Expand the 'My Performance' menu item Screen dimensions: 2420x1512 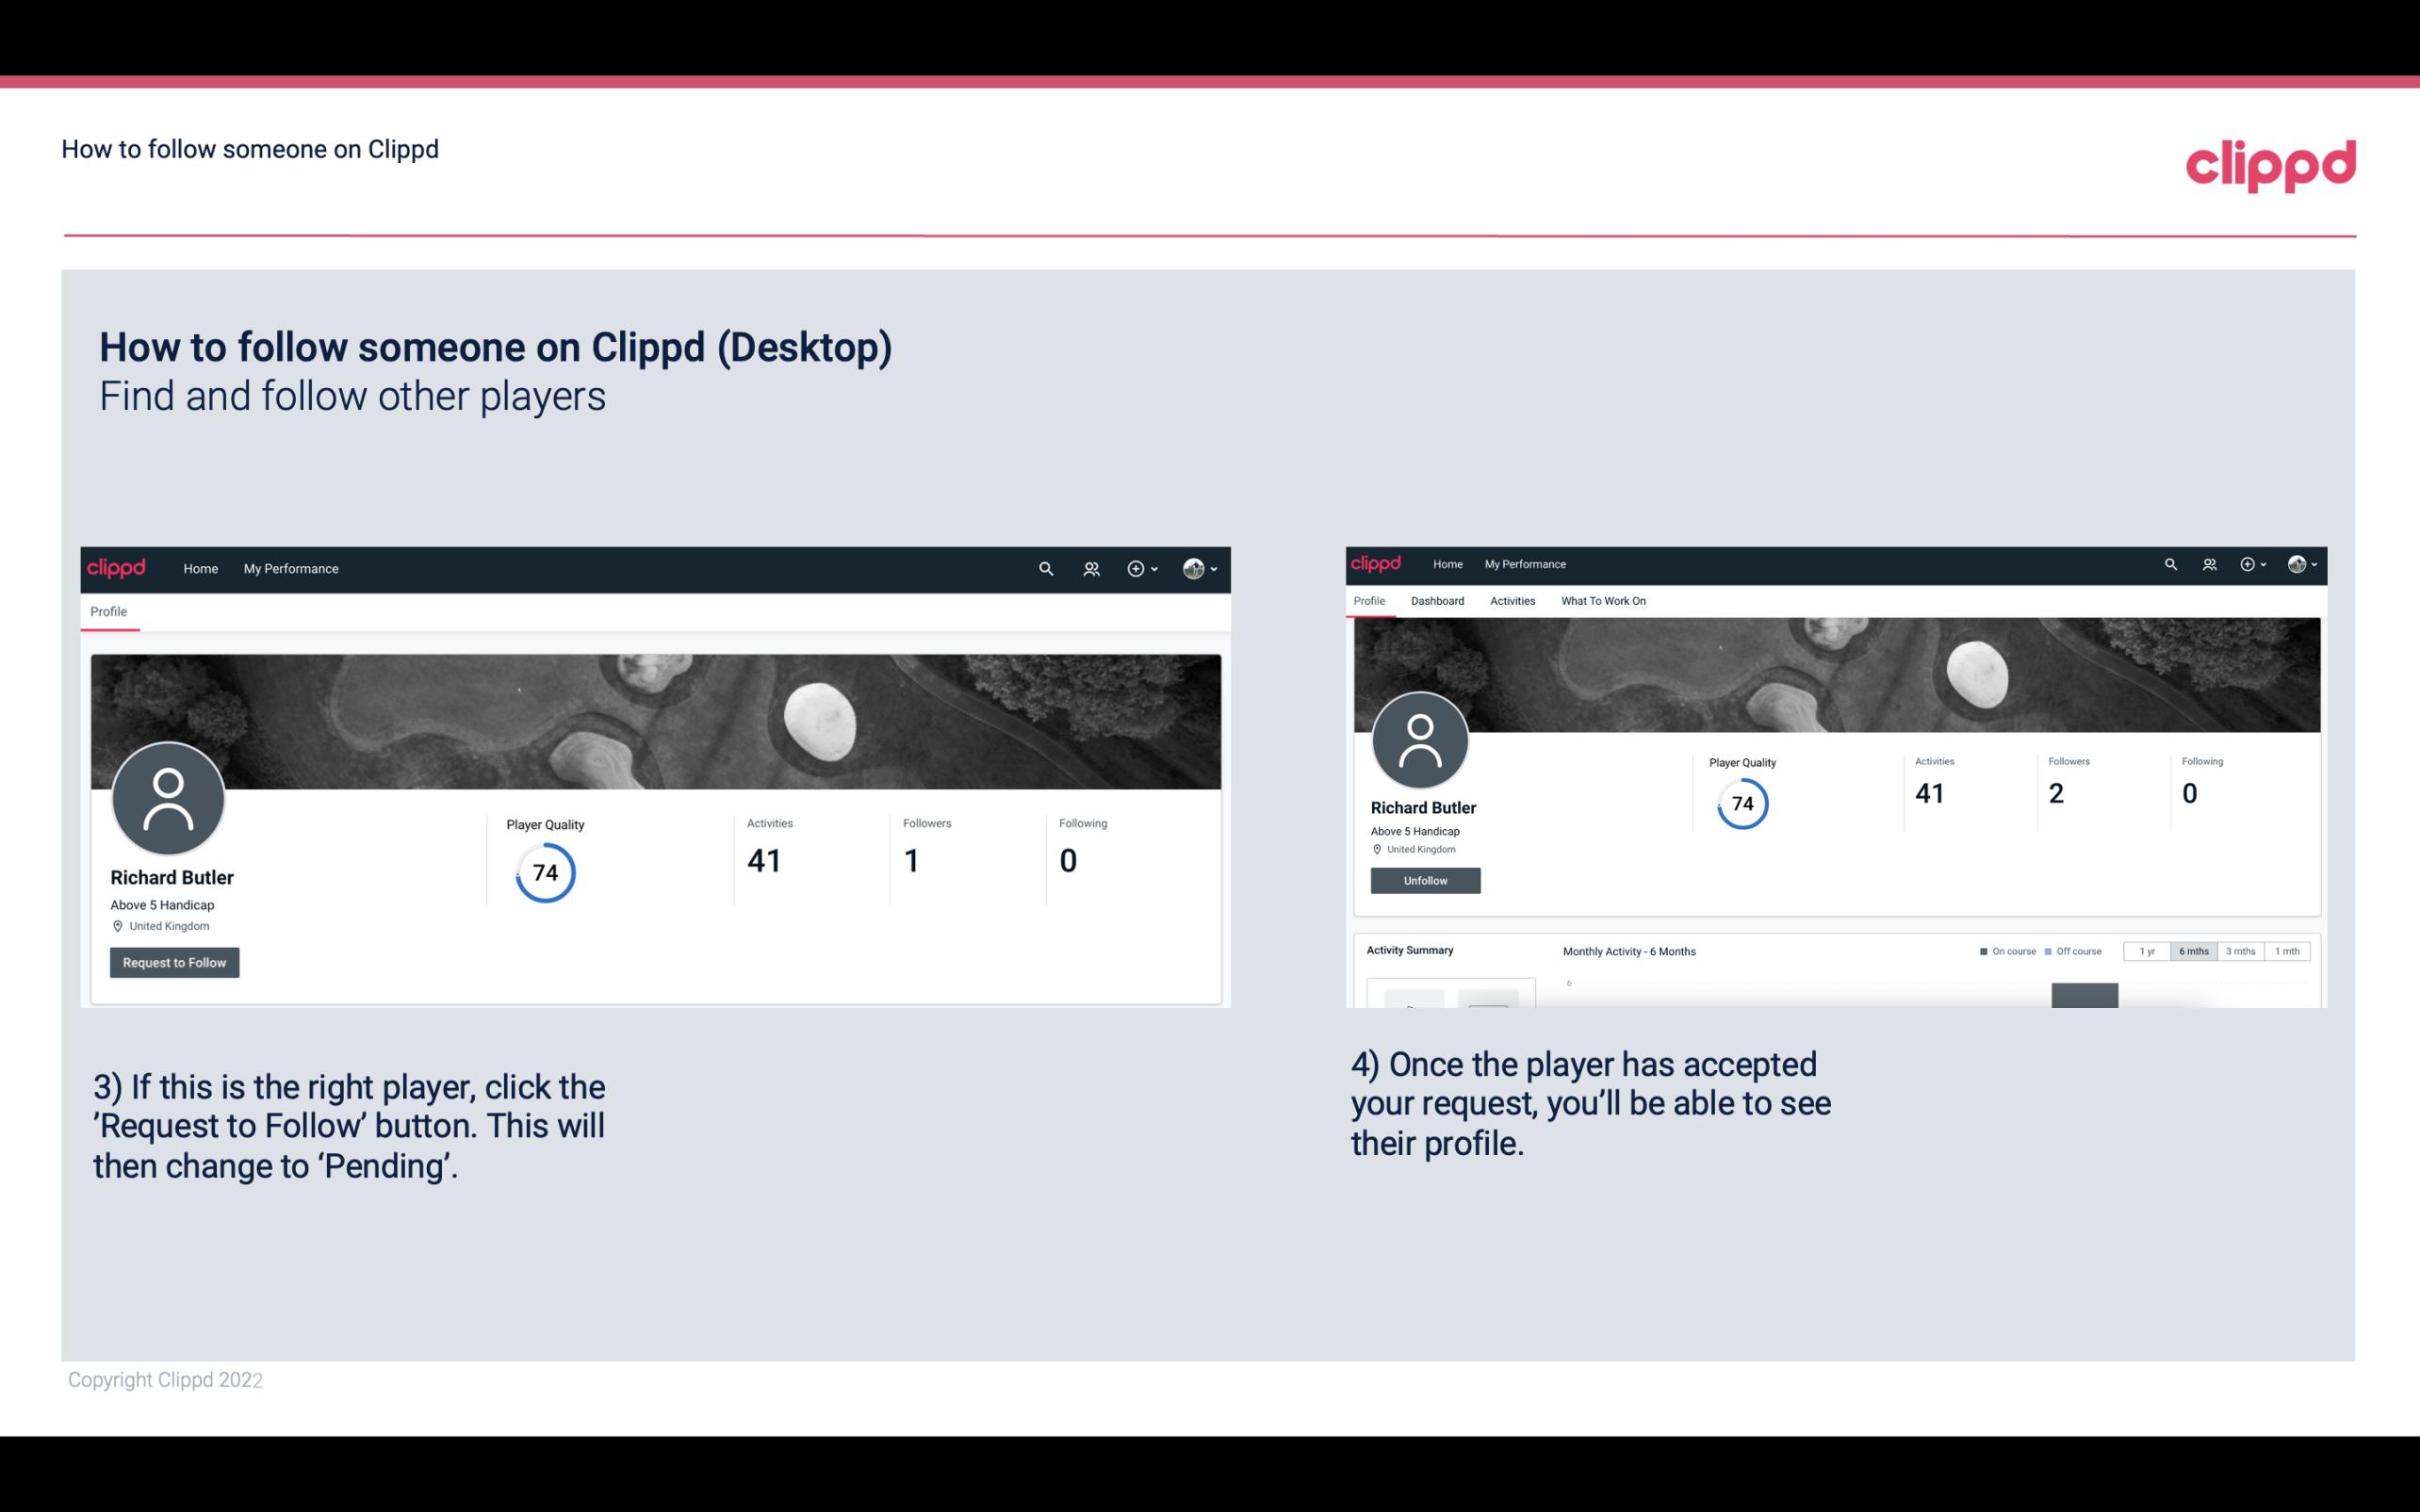[289, 568]
